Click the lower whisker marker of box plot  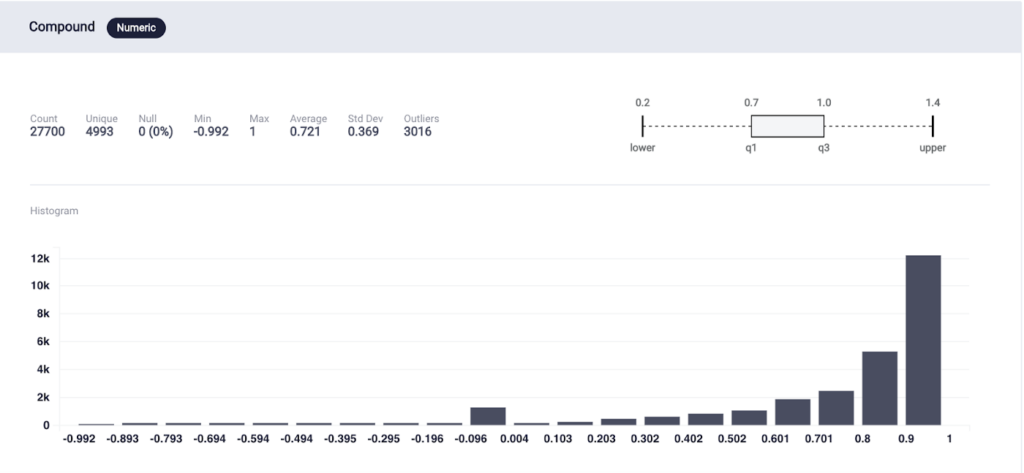643,126
